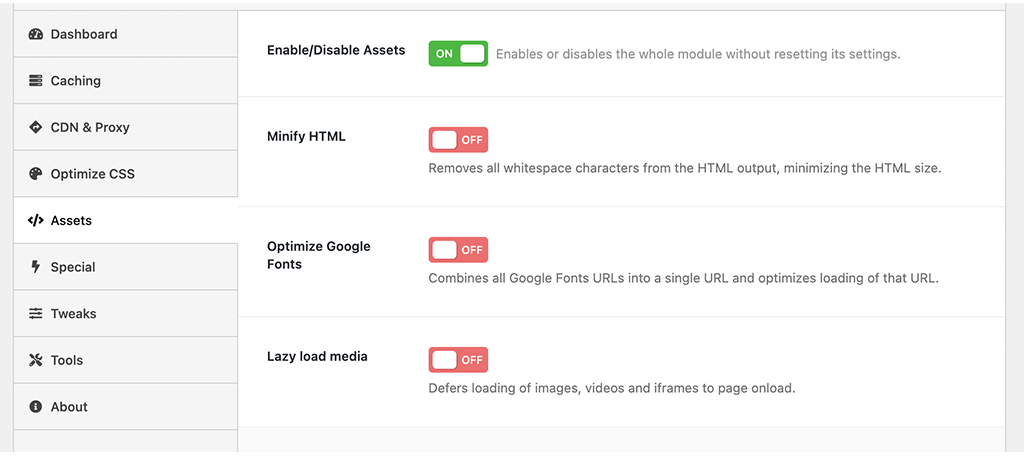Image resolution: width=1024 pixels, height=456 pixels.
Task: Click the Assets code brackets icon
Action: [x=36, y=220]
